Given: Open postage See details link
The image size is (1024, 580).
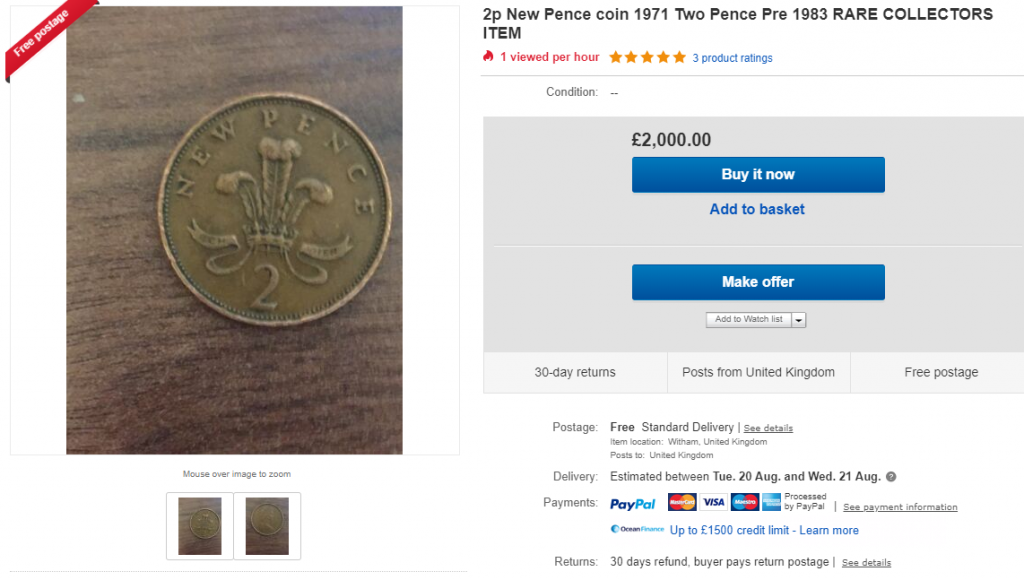Looking at the screenshot, I should tap(768, 428).
